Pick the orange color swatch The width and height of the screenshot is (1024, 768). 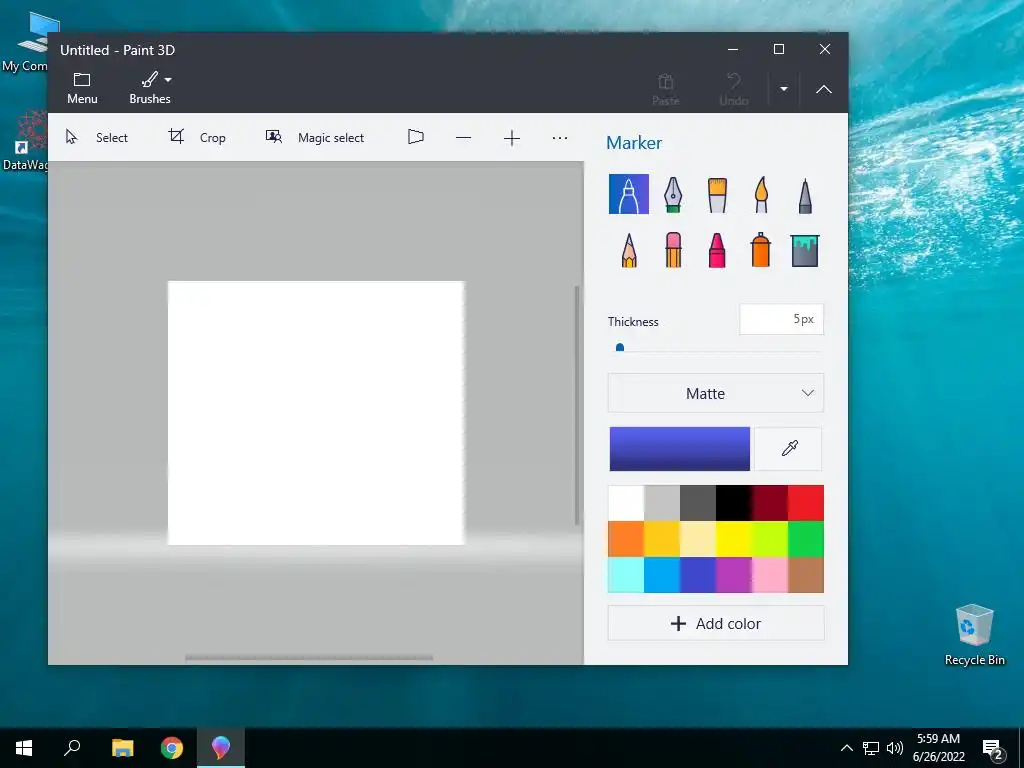pyautogui.click(x=626, y=539)
